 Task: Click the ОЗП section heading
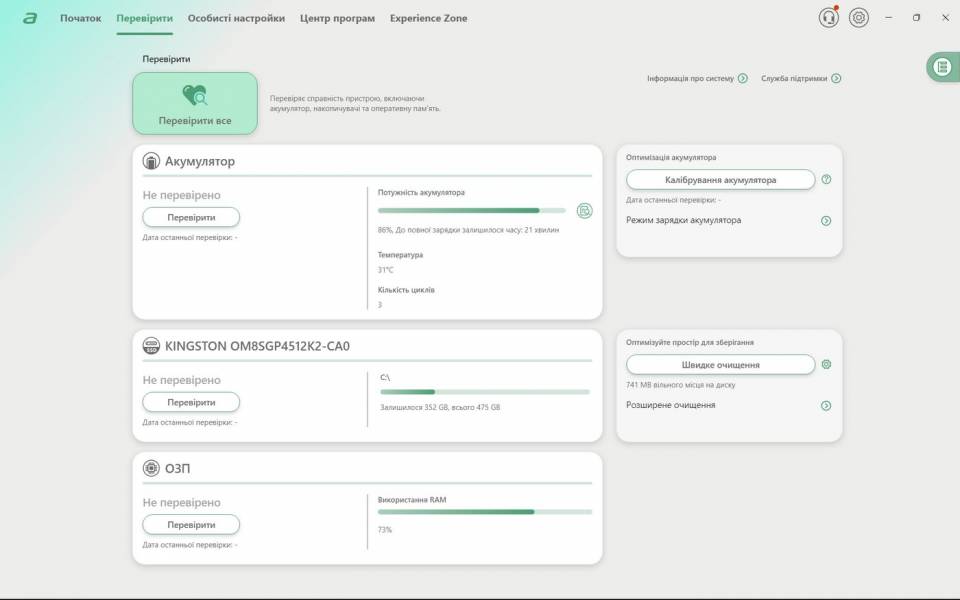pyautogui.click(x=178, y=468)
